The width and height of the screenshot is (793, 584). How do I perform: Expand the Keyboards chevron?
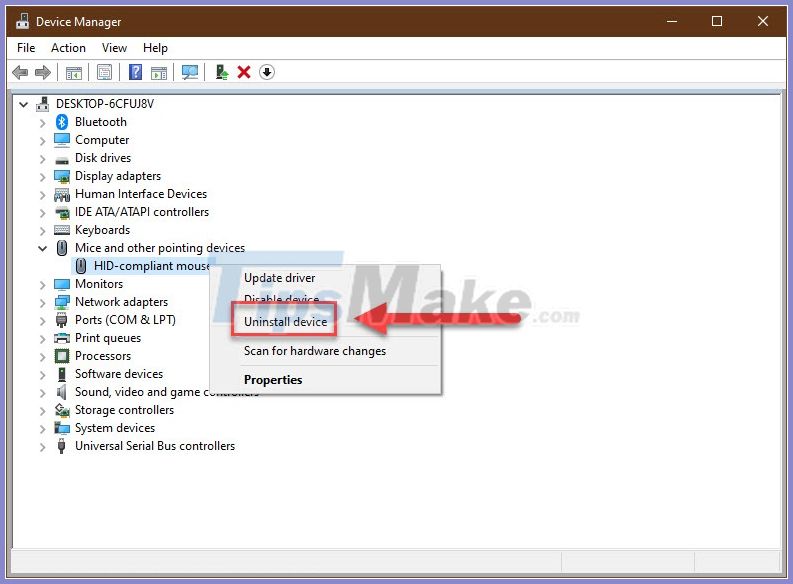click(42, 231)
